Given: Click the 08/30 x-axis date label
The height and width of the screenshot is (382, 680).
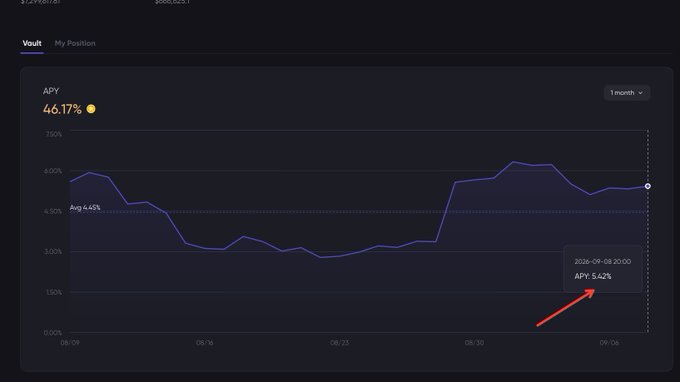Looking at the screenshot, I should (474, 343).
